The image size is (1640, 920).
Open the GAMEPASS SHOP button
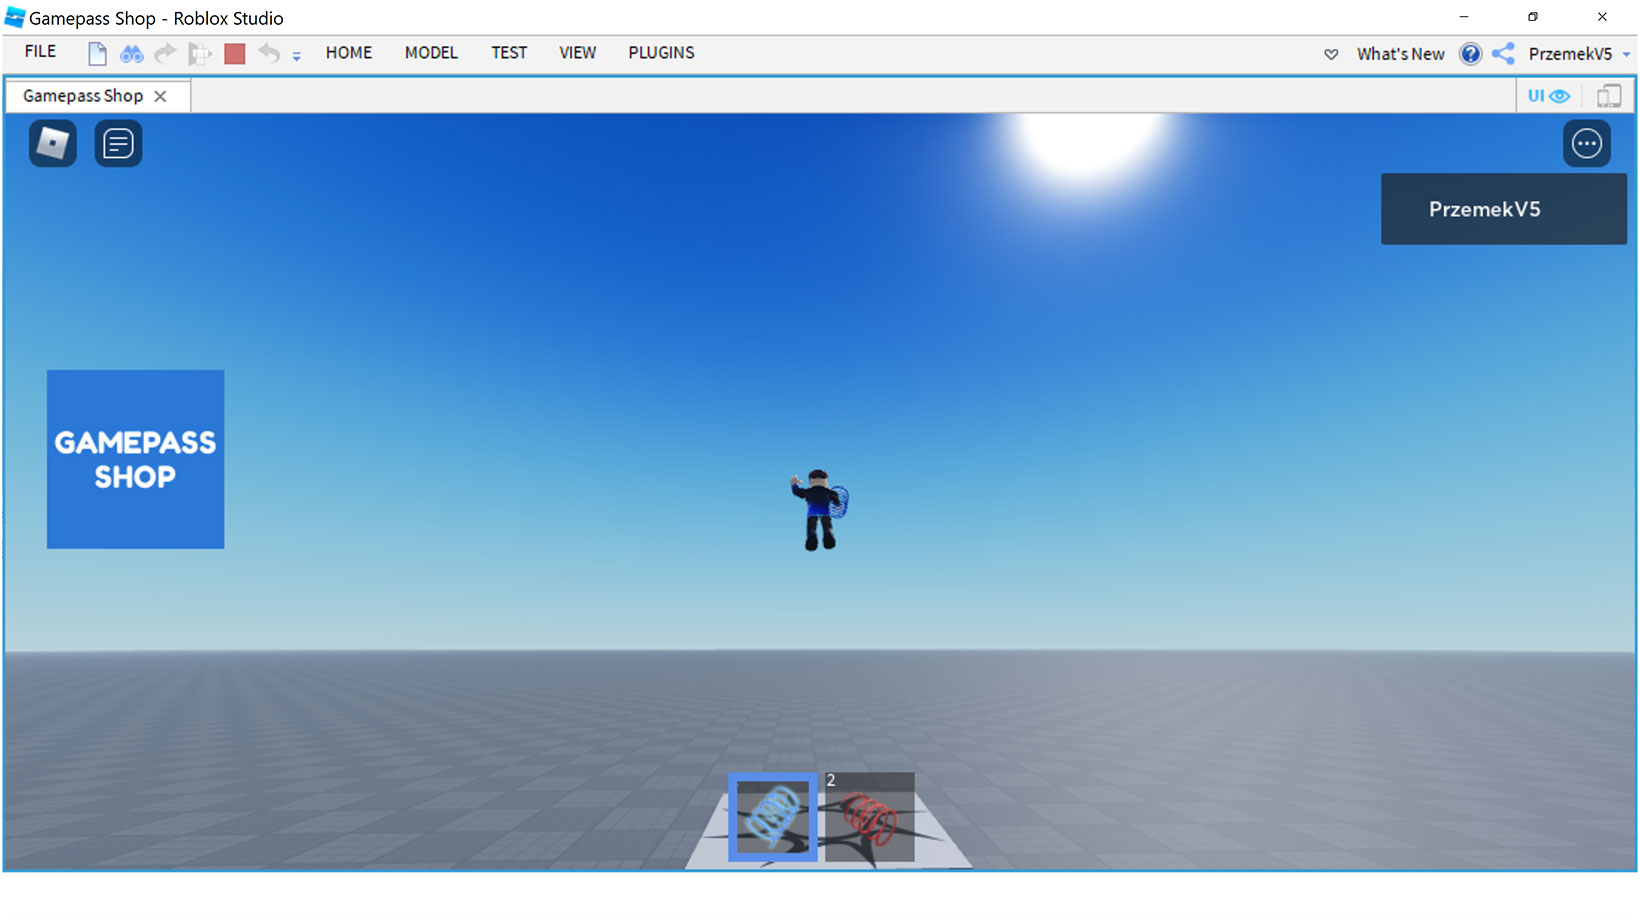(135, 459)
